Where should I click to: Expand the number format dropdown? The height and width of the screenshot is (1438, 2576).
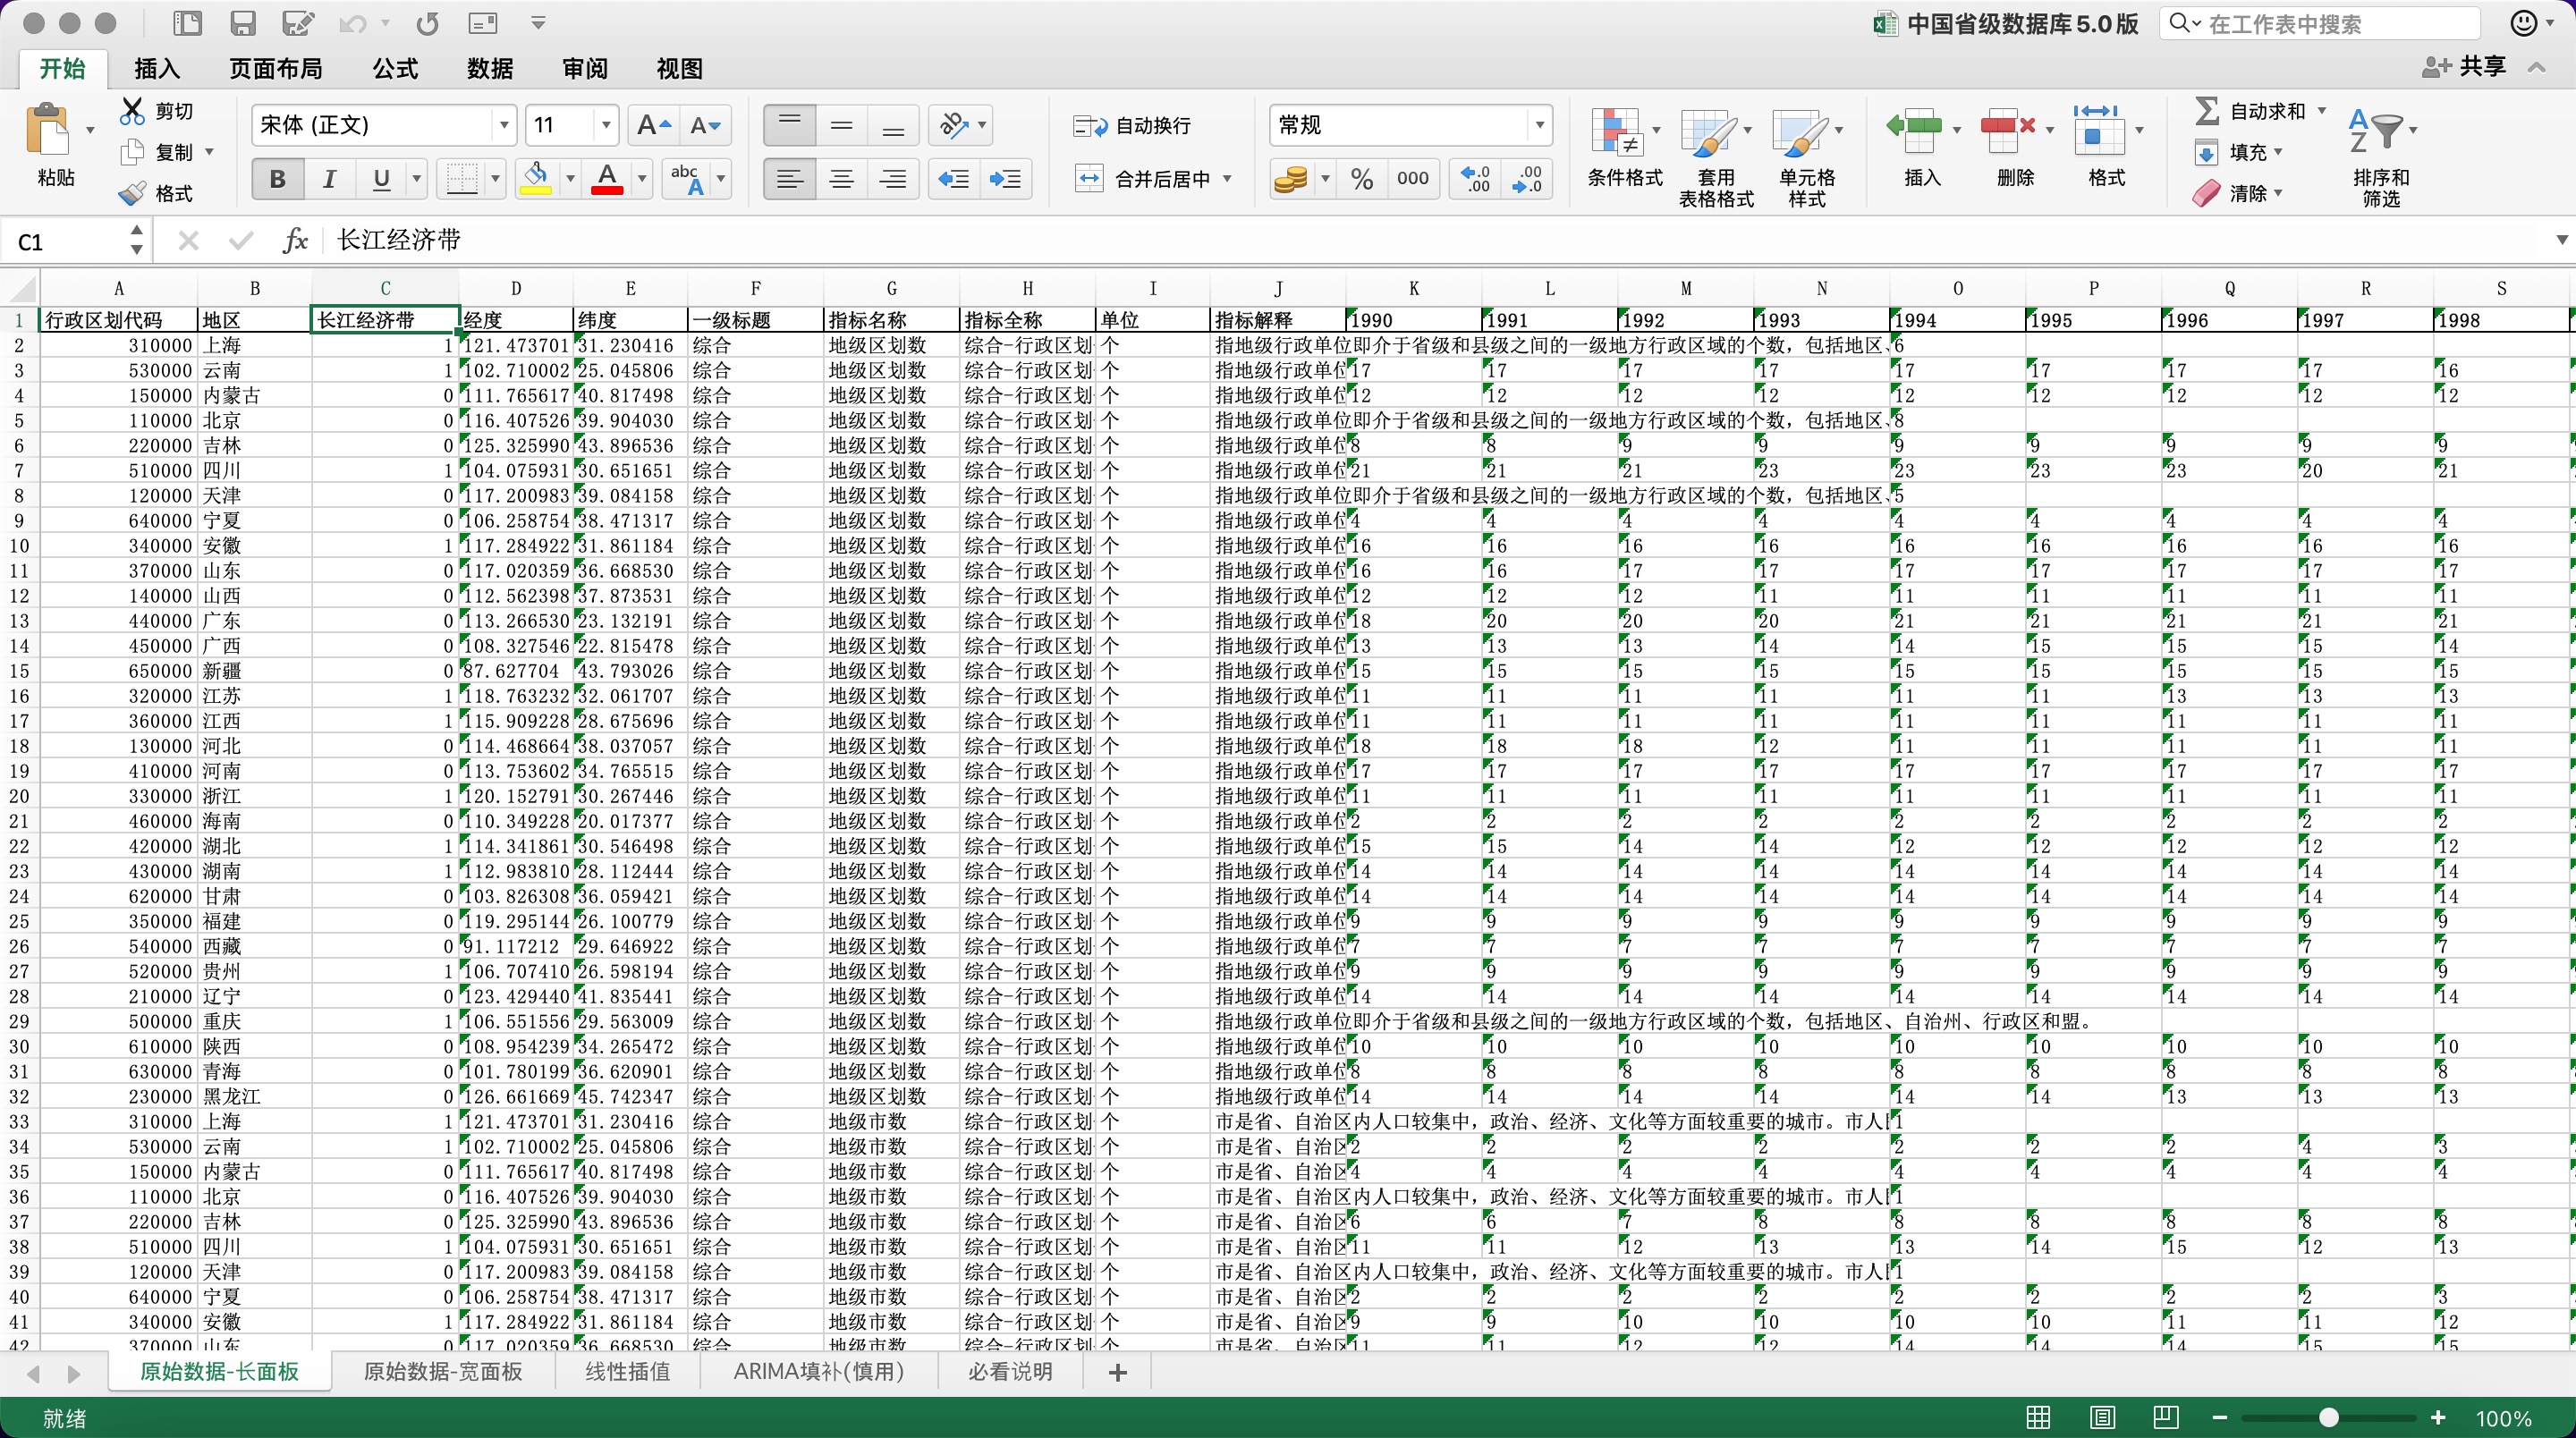1539,125
